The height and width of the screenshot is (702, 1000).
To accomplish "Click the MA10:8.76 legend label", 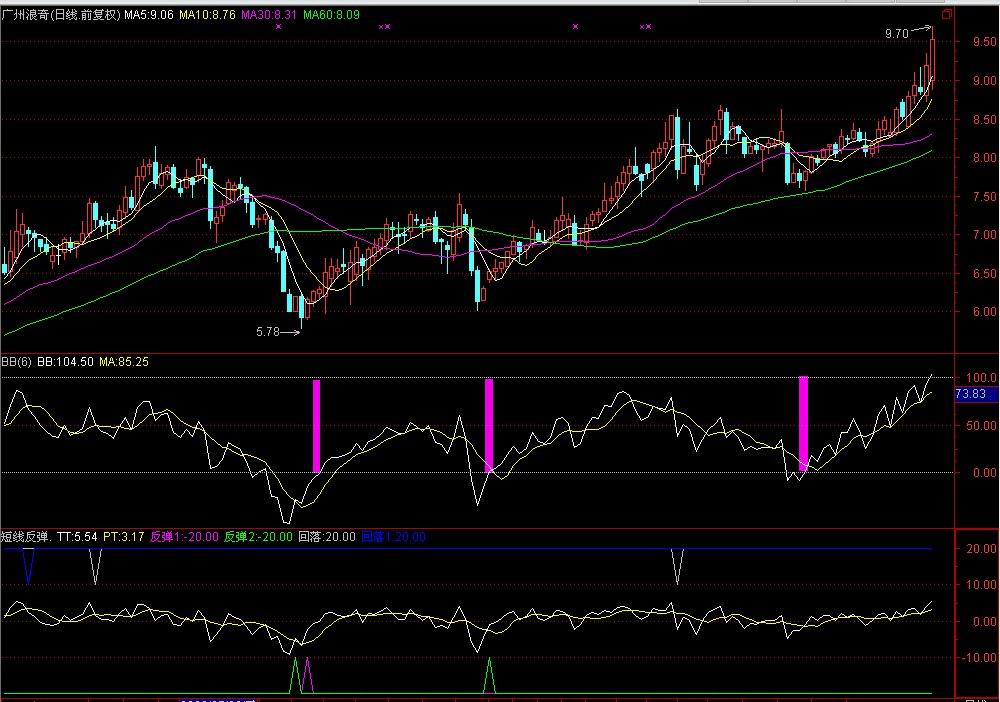I will [x=208, y=16].
